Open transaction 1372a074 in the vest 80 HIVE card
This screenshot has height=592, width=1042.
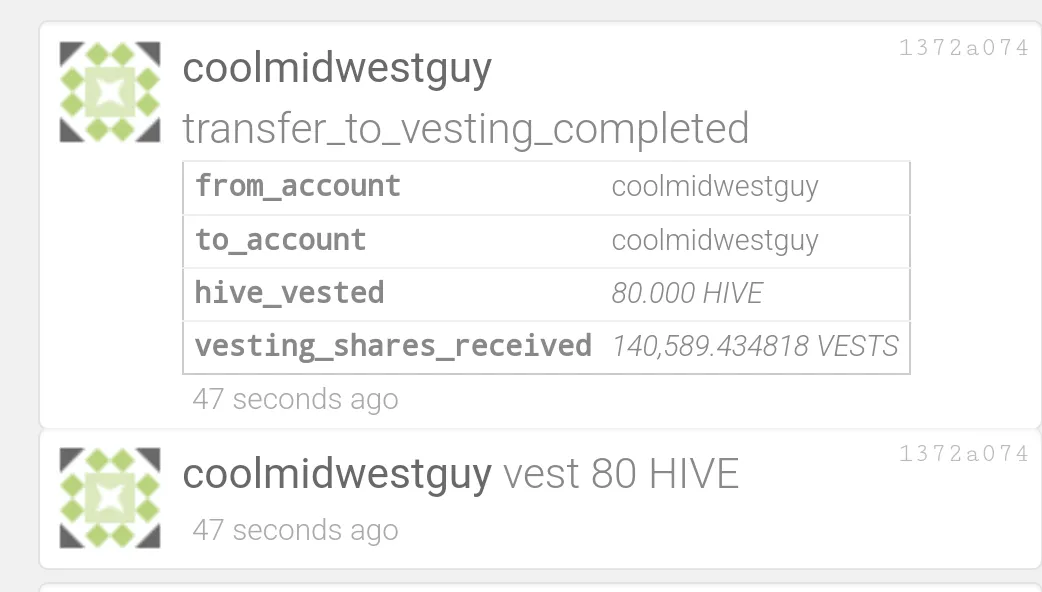(963, 454)
